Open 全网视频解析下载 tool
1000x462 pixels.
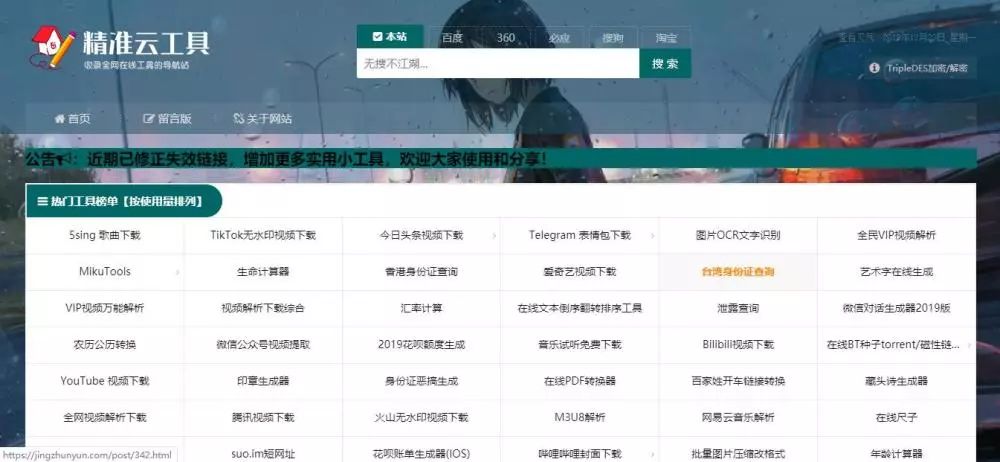[x=105, y=417]
